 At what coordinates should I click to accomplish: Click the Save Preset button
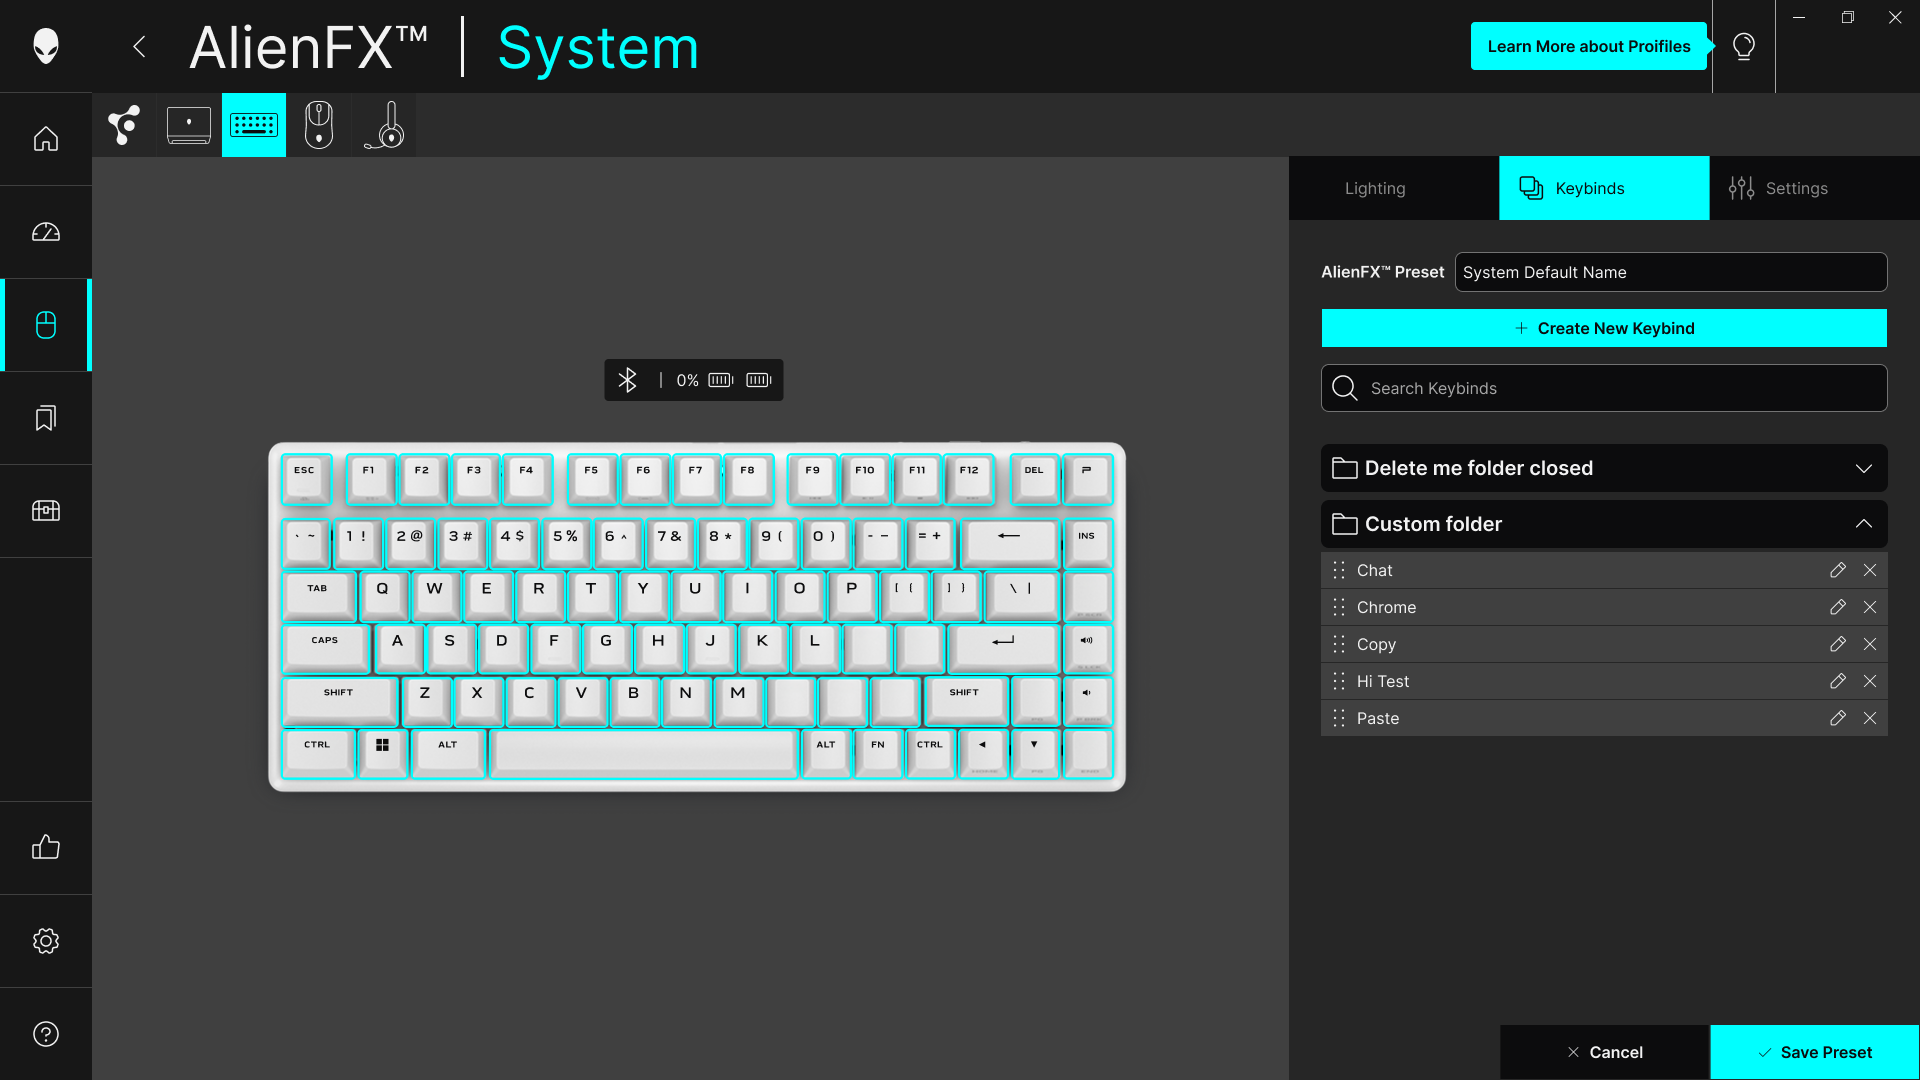point(1815,1052)
